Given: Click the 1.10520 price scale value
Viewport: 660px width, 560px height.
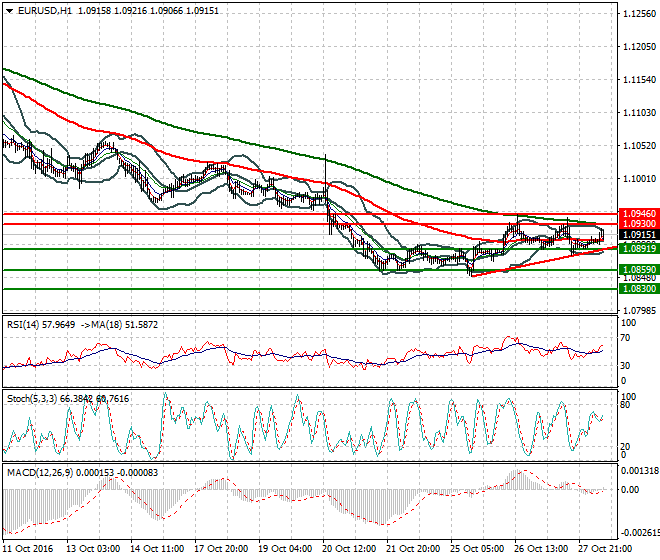Looking at the screenshot, I should (639, 146).
